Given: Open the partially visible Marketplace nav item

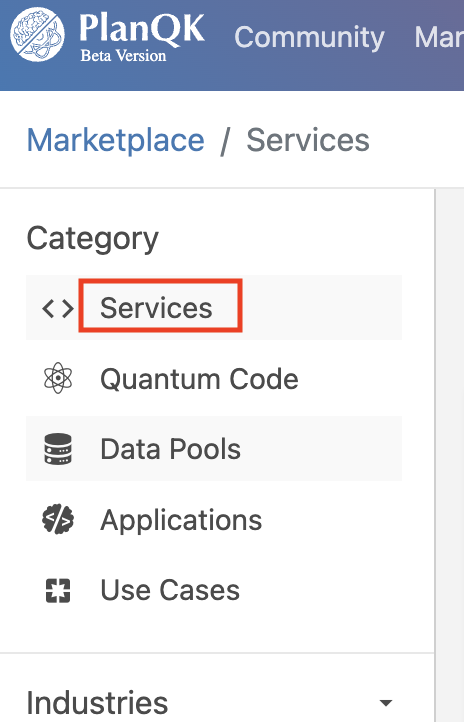Looking at the screenshot, I should (x=439, y=37).
